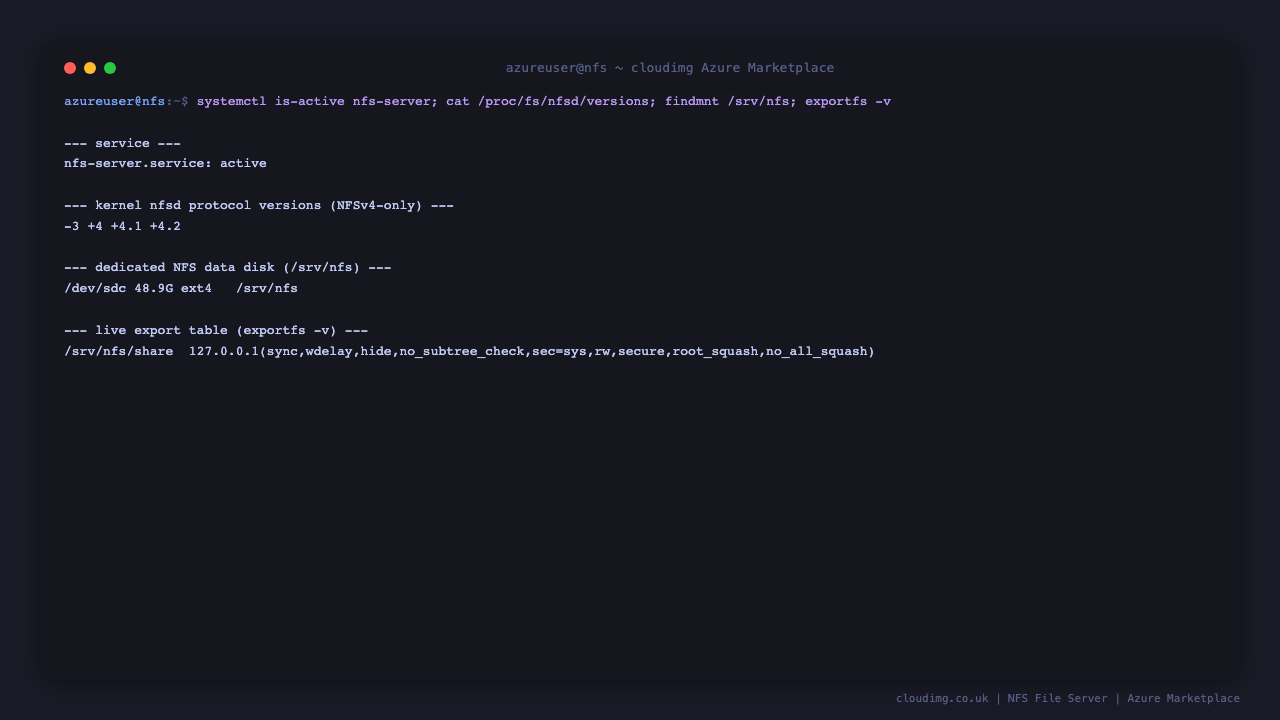
Task: Click the 'exportfs -v' command at prompt end
Action: [x=848, y=101]
